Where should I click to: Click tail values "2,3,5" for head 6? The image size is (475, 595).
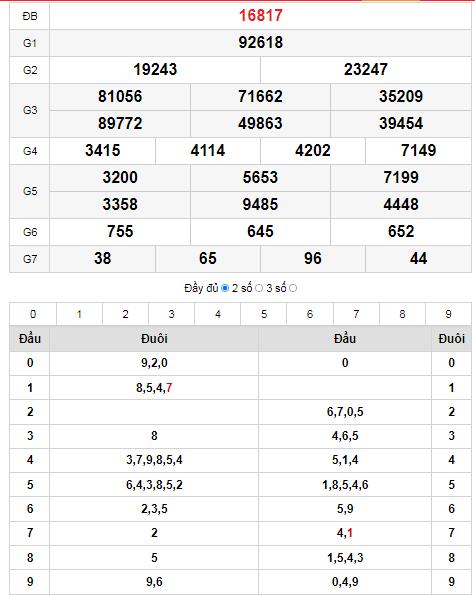click(x=154, y=509)
